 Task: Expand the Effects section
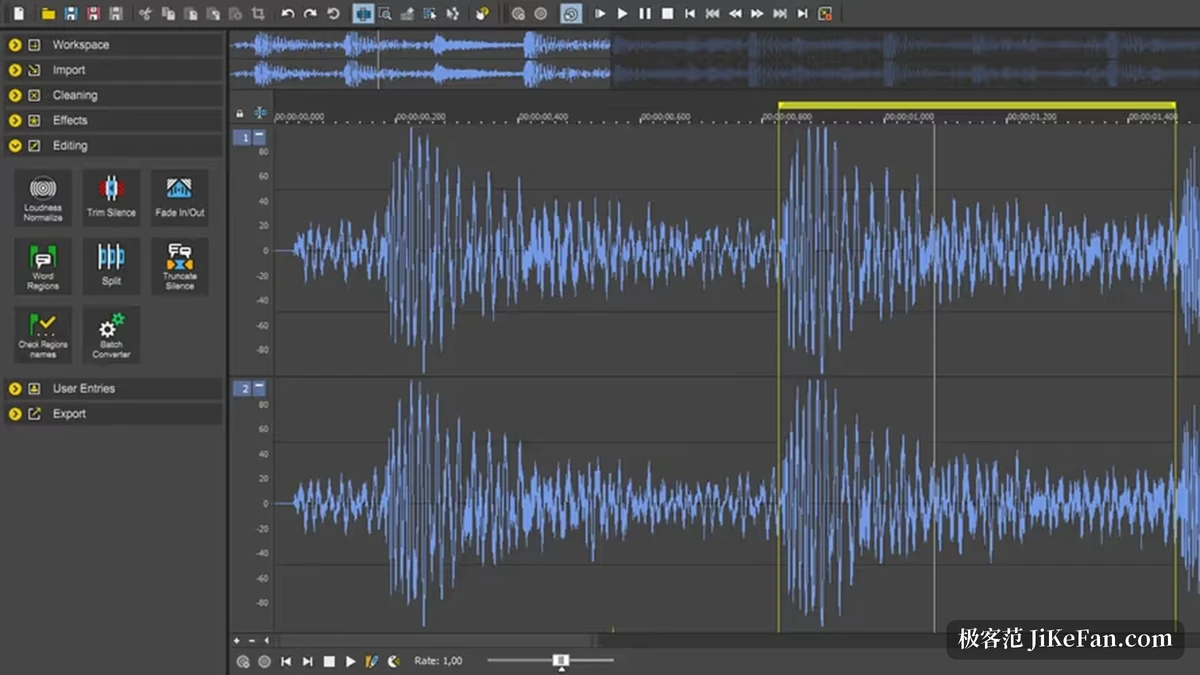point(15,120)
